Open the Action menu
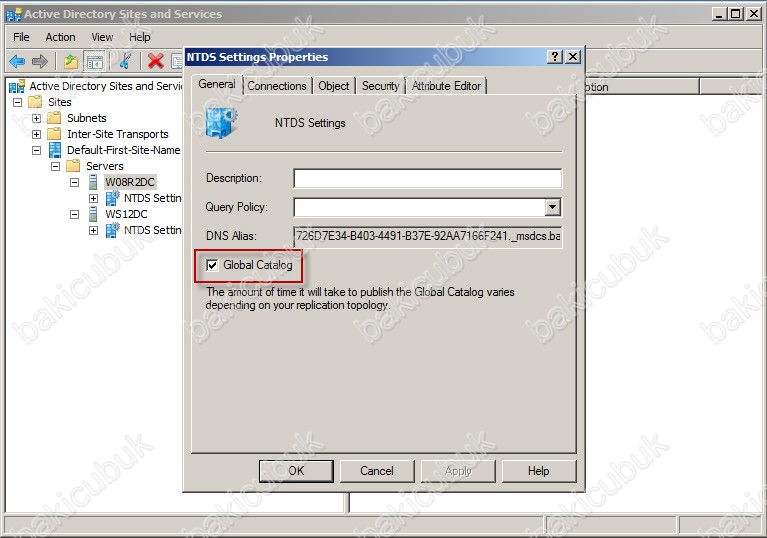767x538 pixels. 60,37
